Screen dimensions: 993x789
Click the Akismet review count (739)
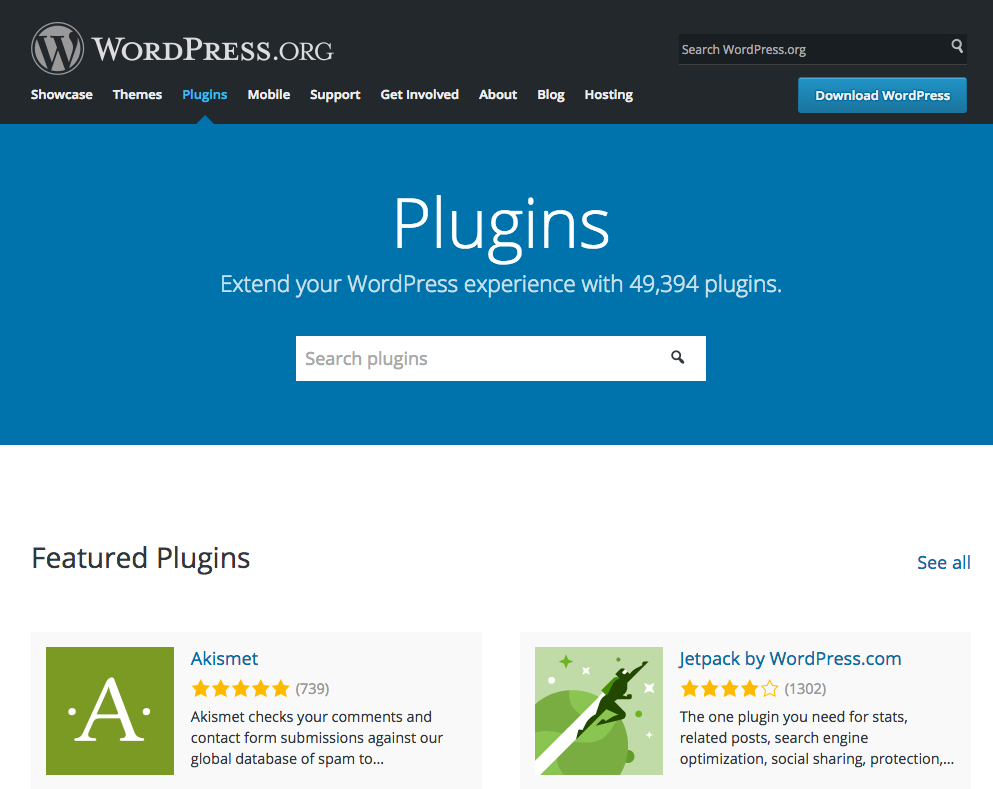click(x=312, y=688)
